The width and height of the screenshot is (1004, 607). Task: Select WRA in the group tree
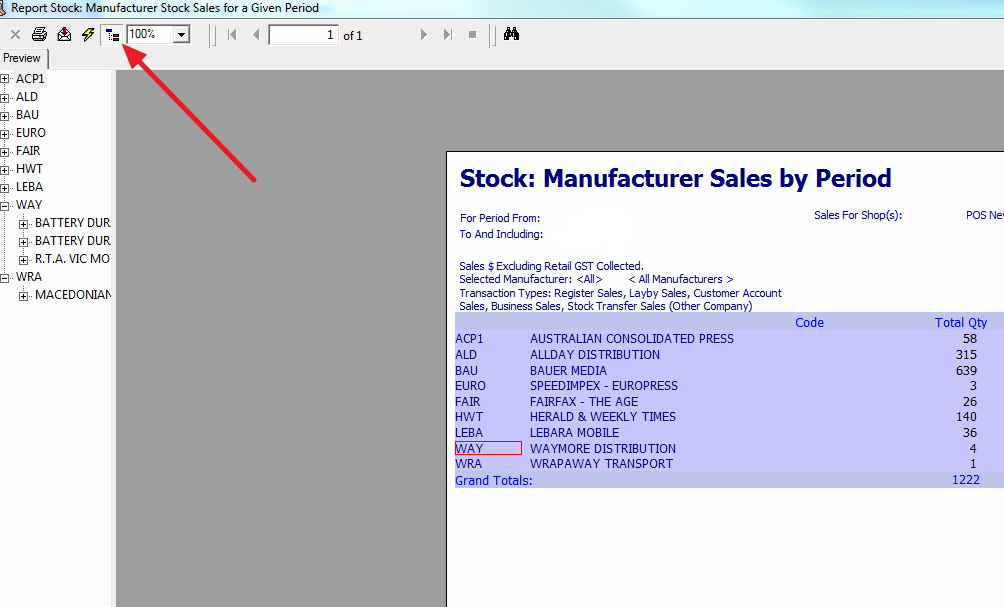tap(29, 277)
